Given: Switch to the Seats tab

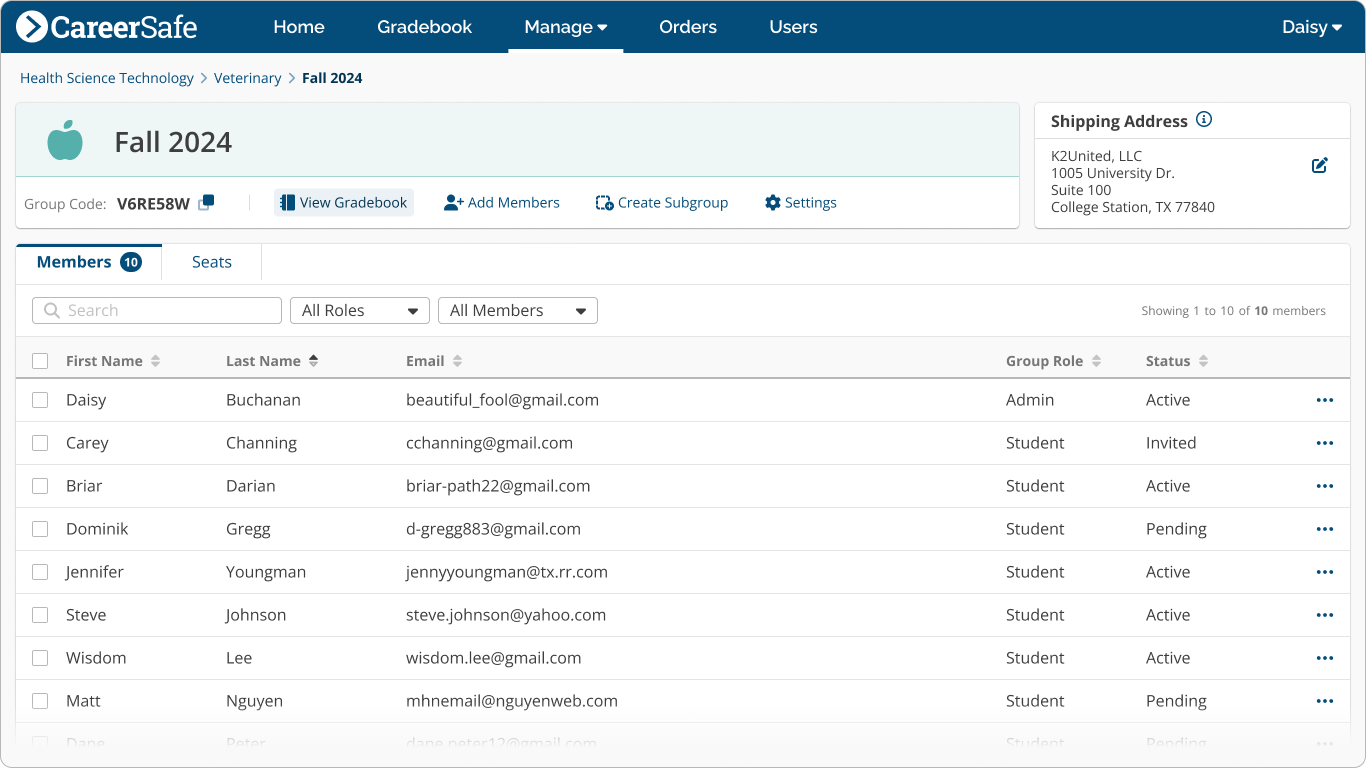Looking at the screenshot, I should point(211,261).
